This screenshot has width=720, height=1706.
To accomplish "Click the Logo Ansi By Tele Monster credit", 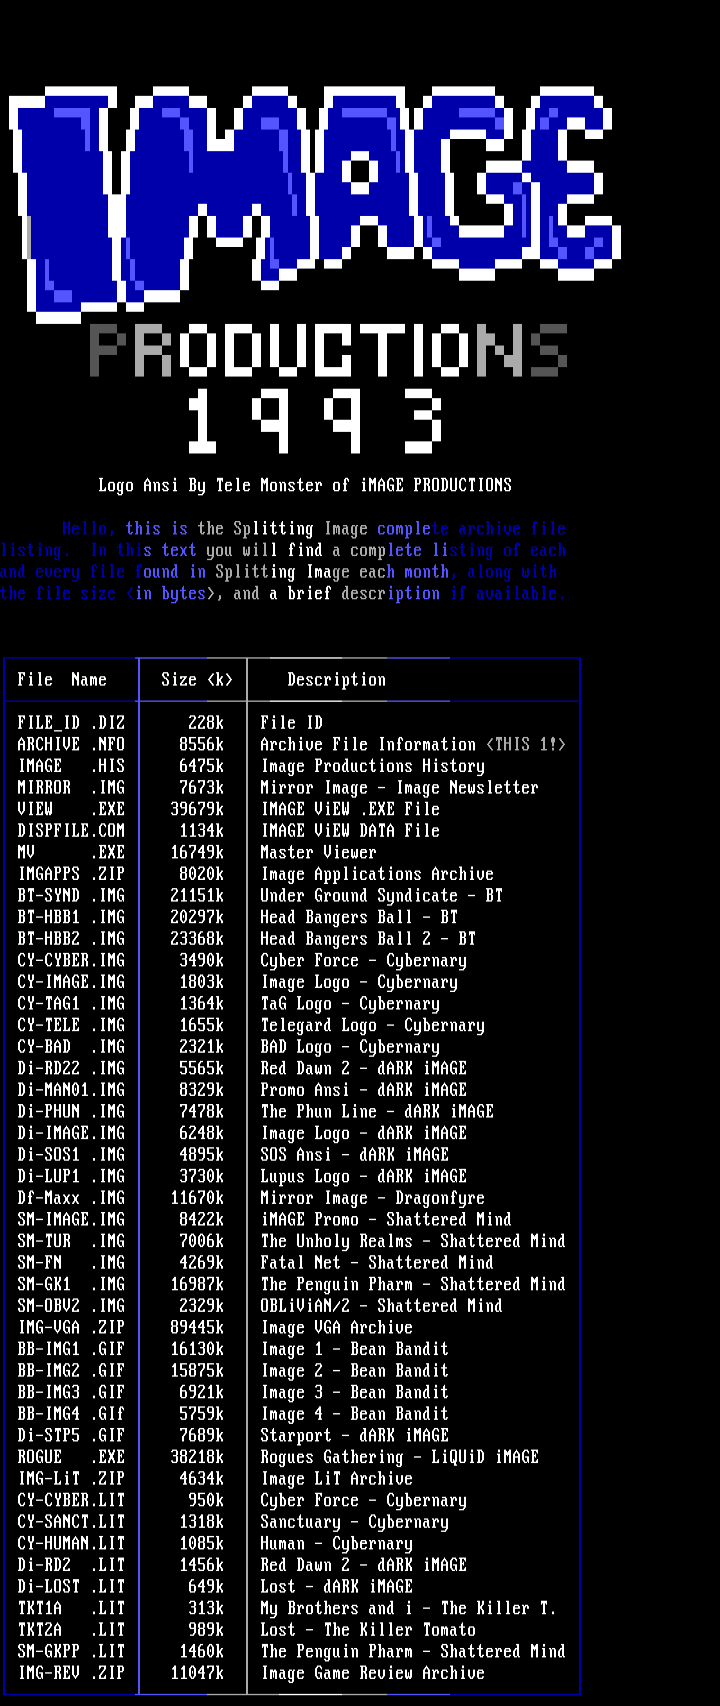I will (305, 486).
